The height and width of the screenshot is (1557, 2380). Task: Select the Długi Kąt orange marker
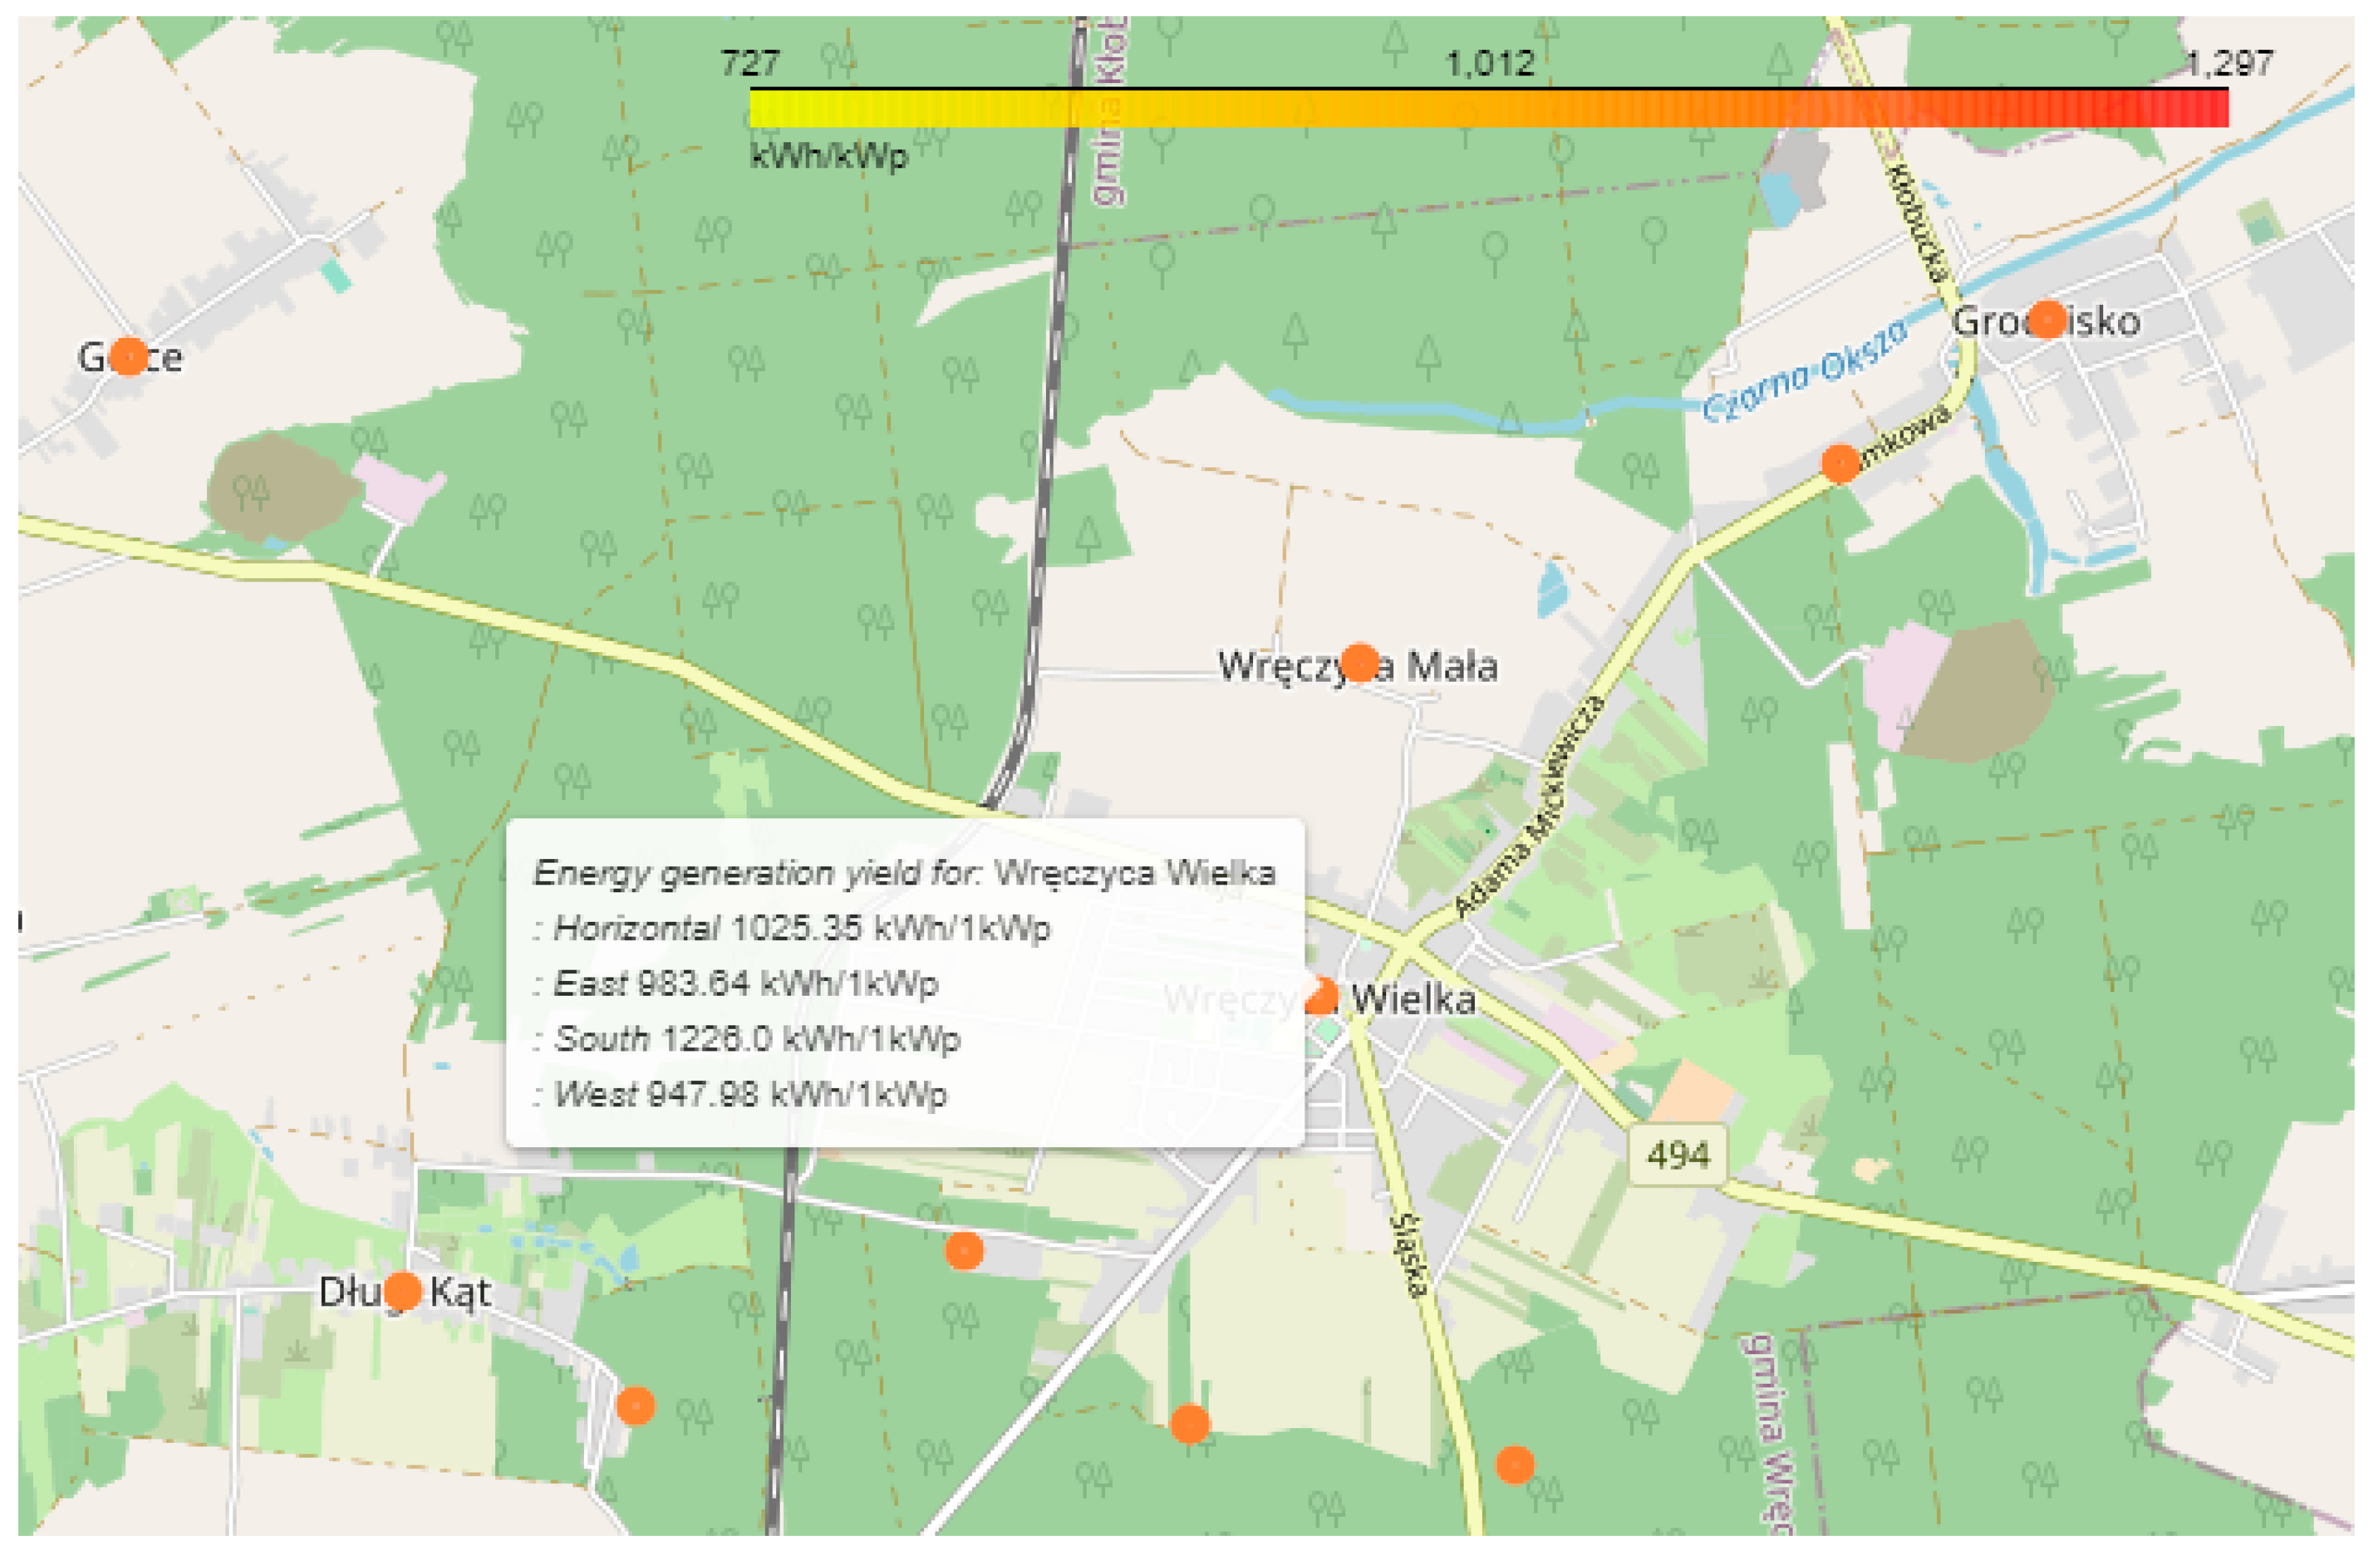[403, 1291]
